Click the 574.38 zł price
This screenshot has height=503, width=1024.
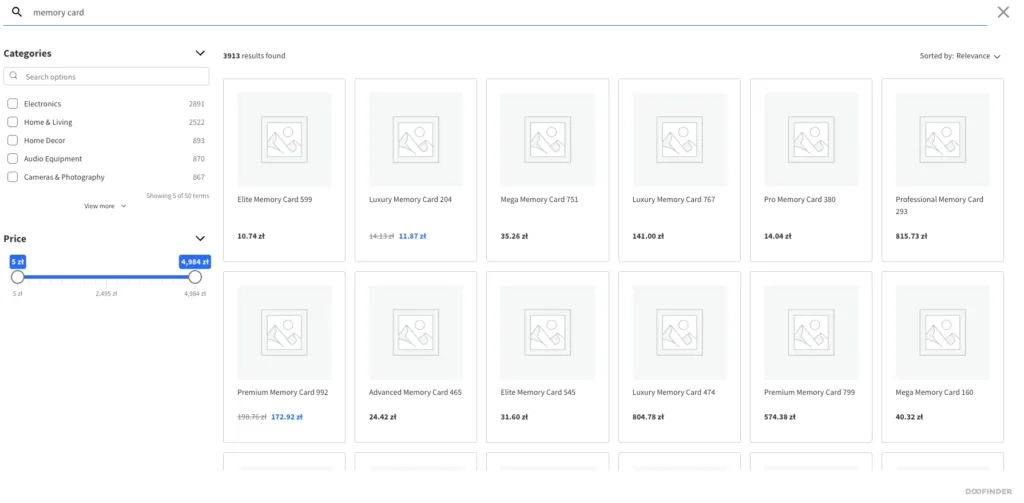point(780,417)
